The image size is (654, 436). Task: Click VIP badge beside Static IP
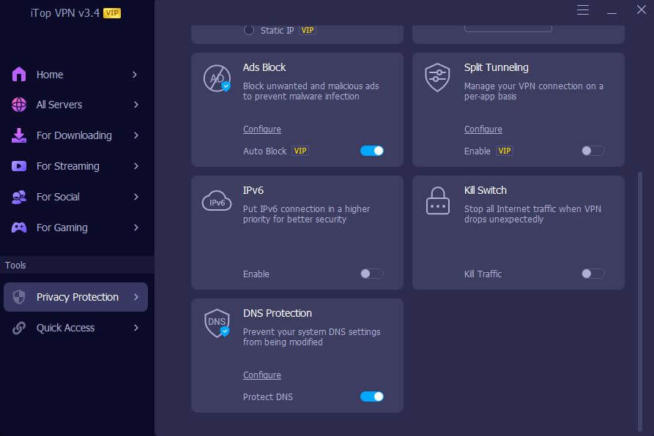[307, 30]
